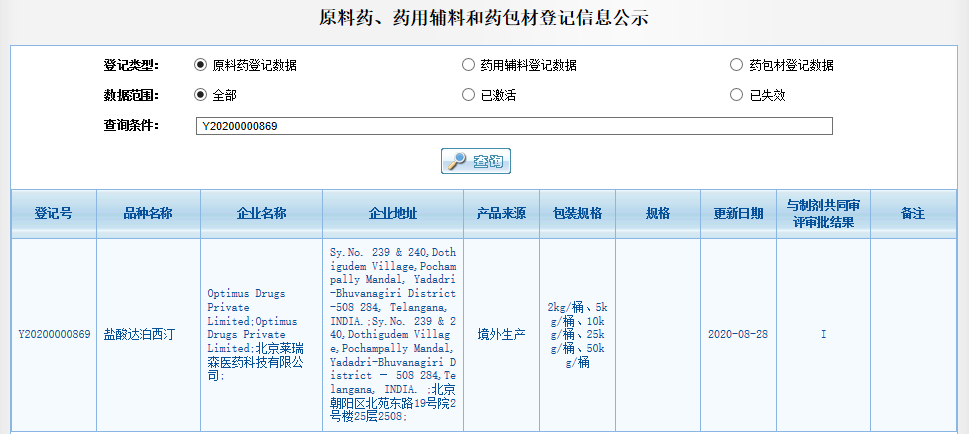Click the 备注 column header
969x434 pixels.
tap(913, 214)
